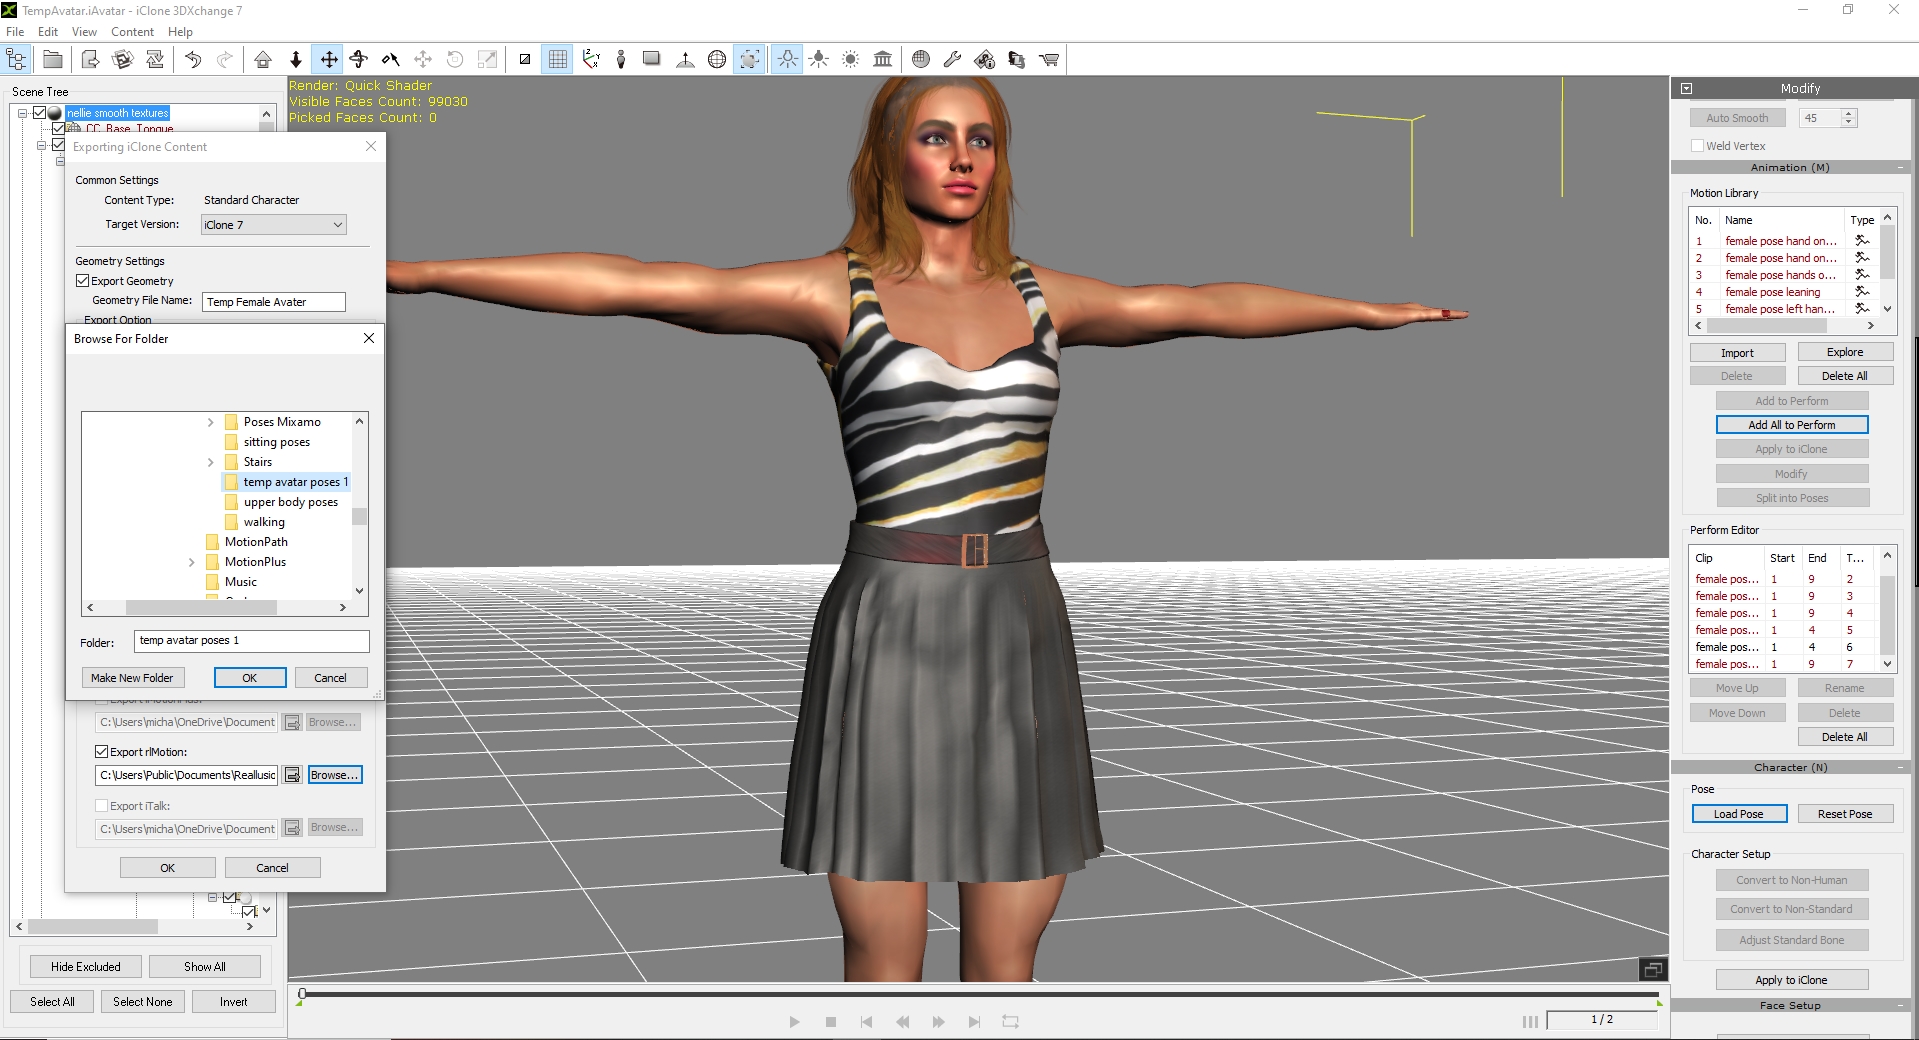Click the shopping cart icon
This screenshot has height=1040, width=1919.
(1049, 60)
